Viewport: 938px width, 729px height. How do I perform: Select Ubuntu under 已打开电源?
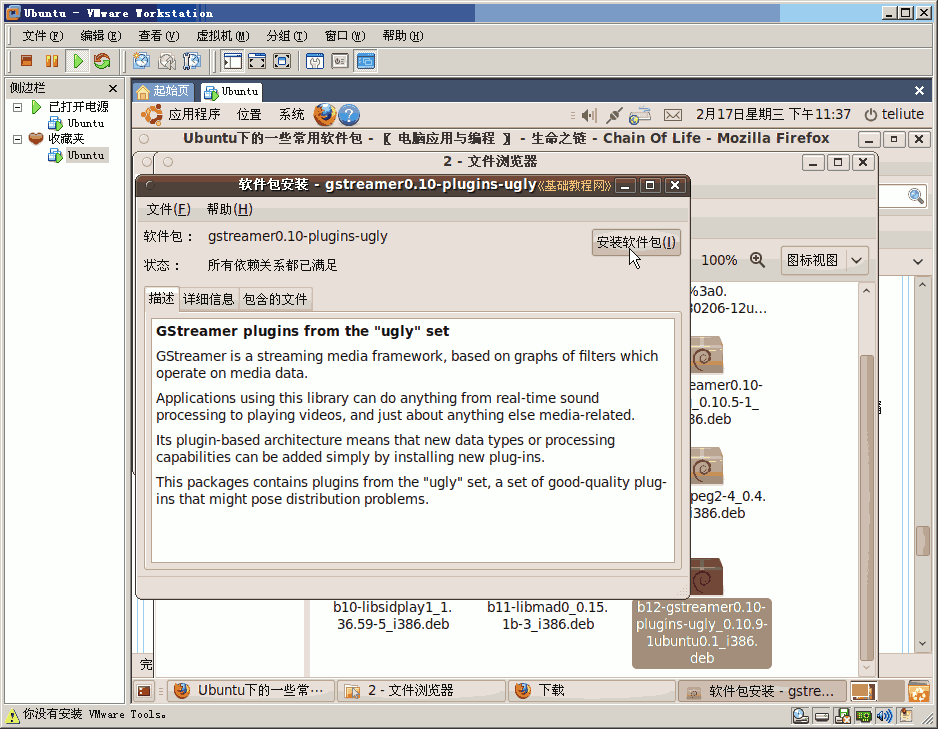[86, 123]
